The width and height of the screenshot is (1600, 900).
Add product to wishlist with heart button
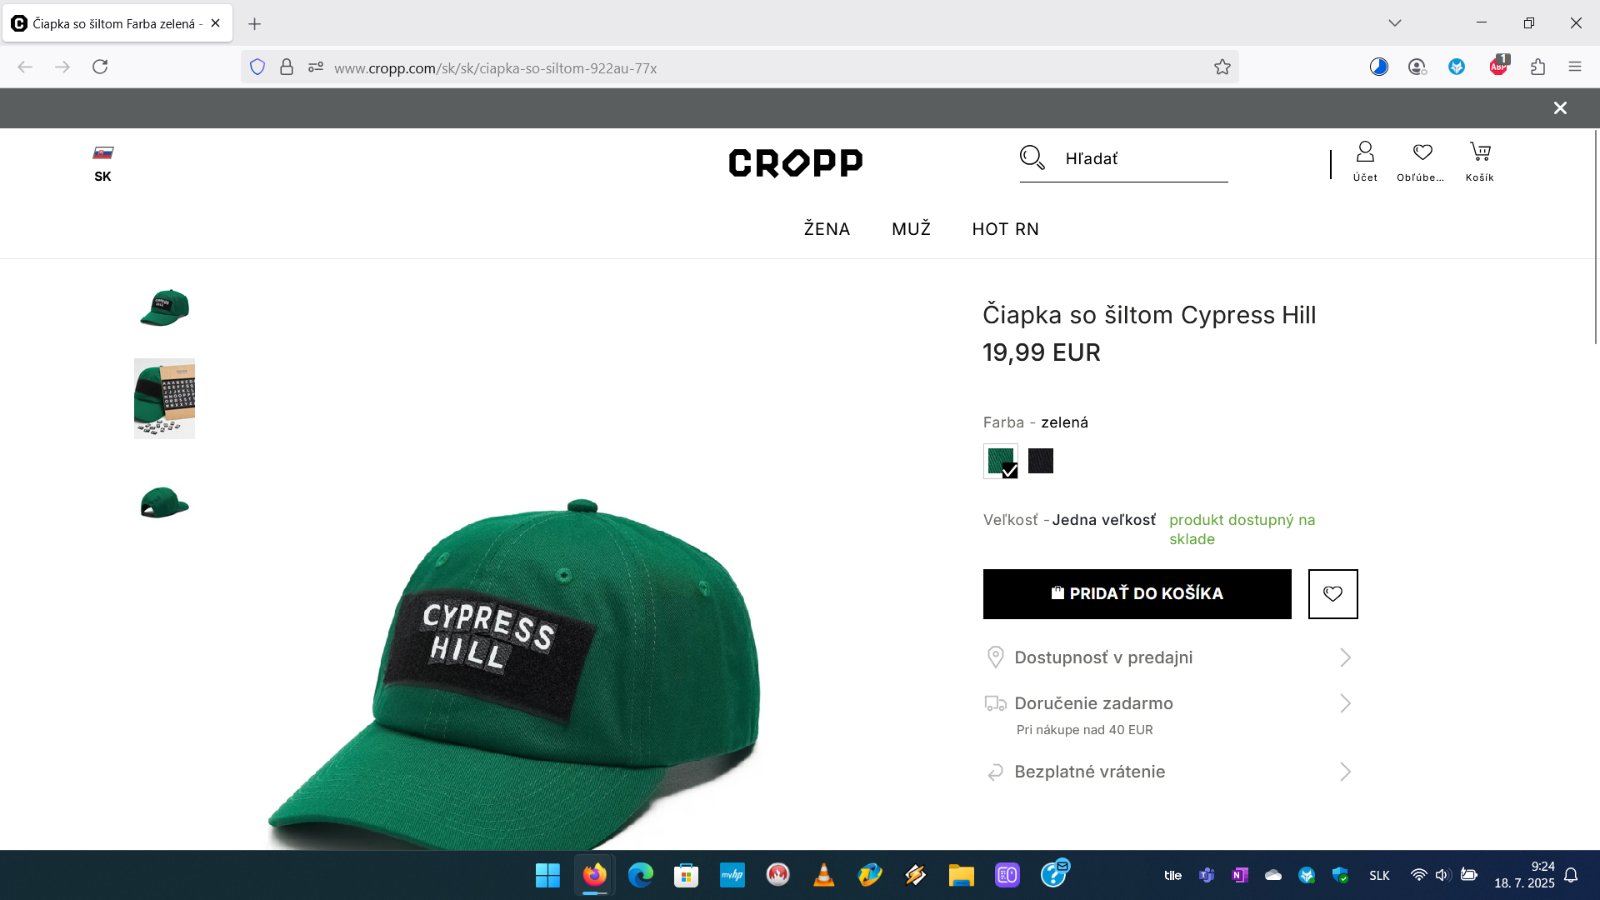pos(1333,594)
